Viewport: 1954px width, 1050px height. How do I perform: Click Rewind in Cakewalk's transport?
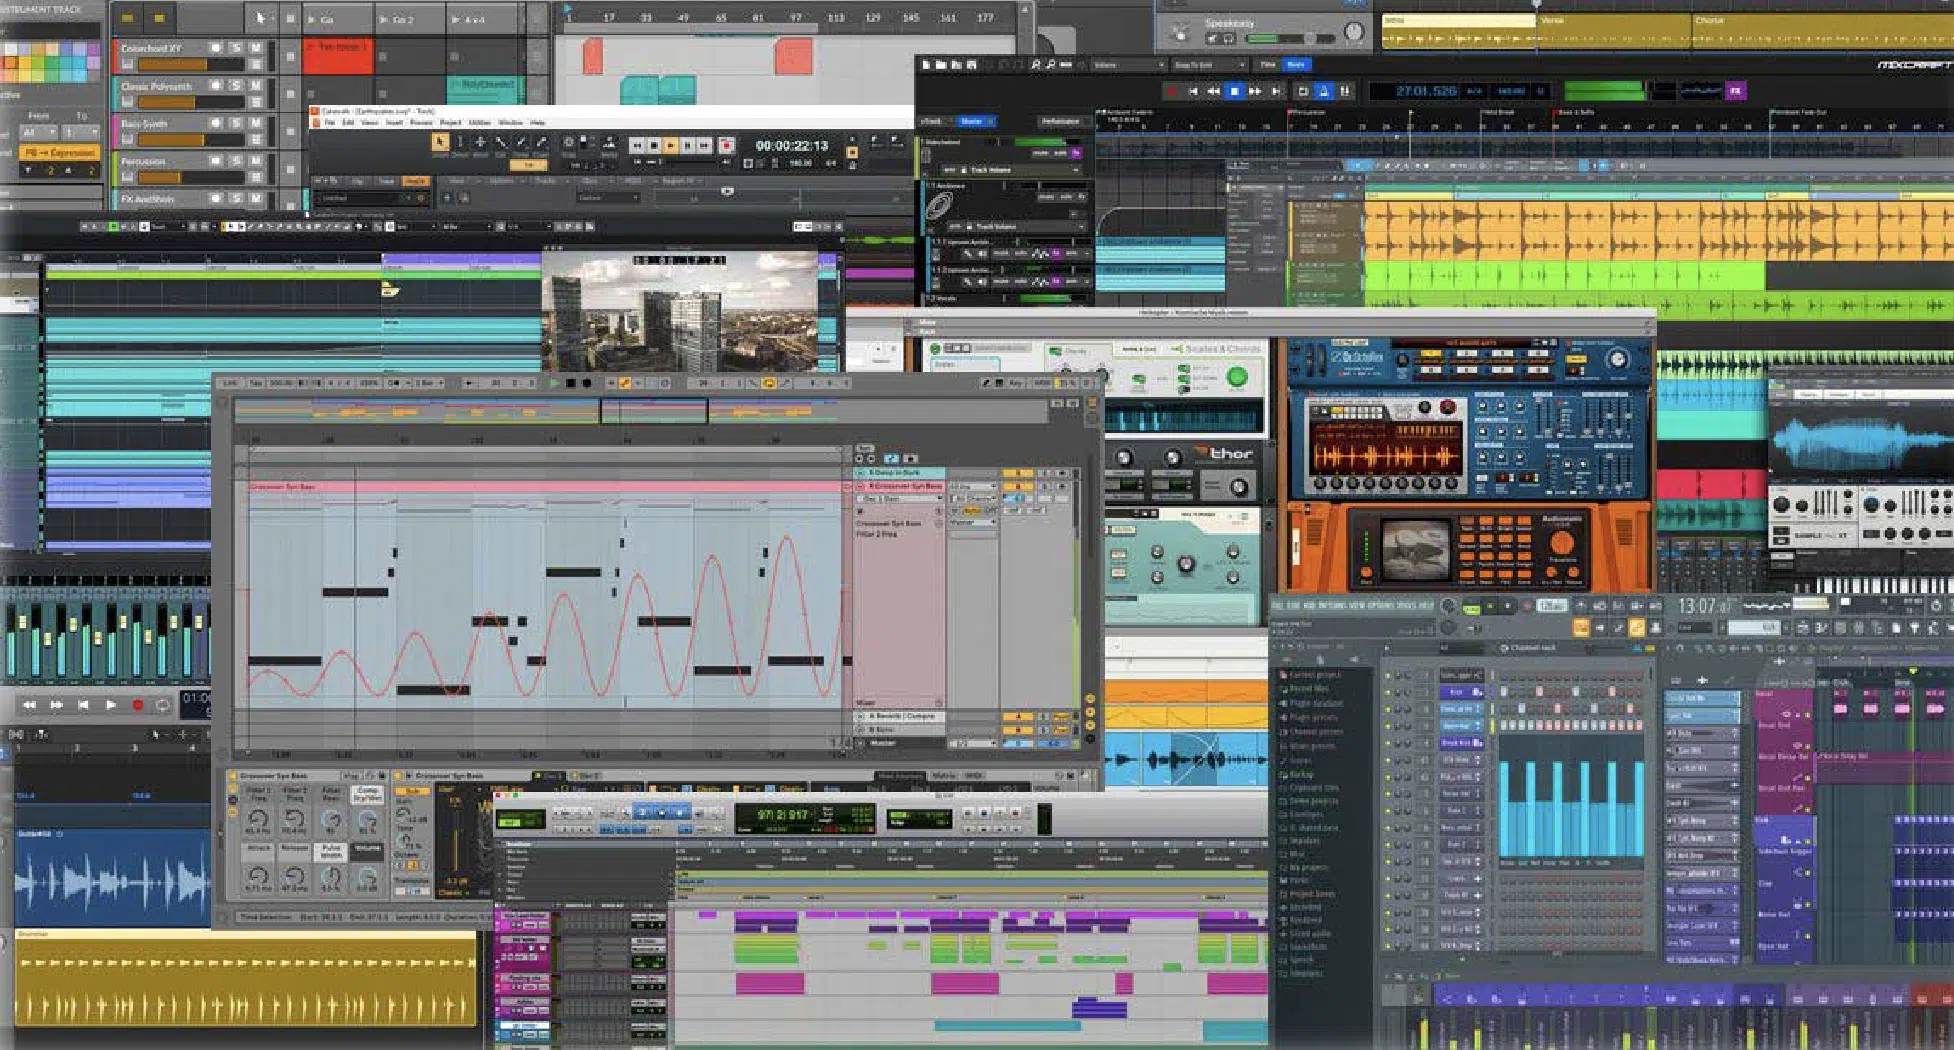(637, 145)
